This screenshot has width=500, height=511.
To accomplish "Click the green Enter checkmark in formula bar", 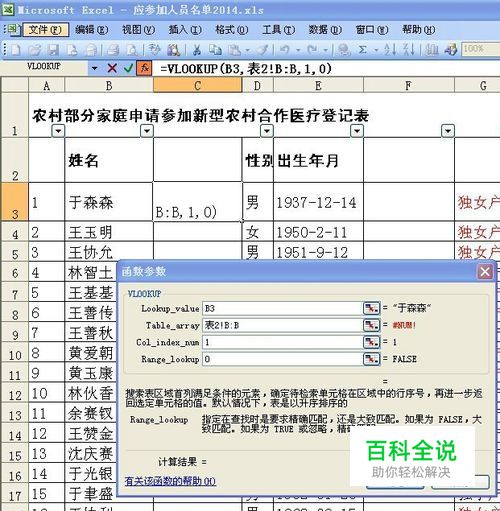I will [128, 68].
